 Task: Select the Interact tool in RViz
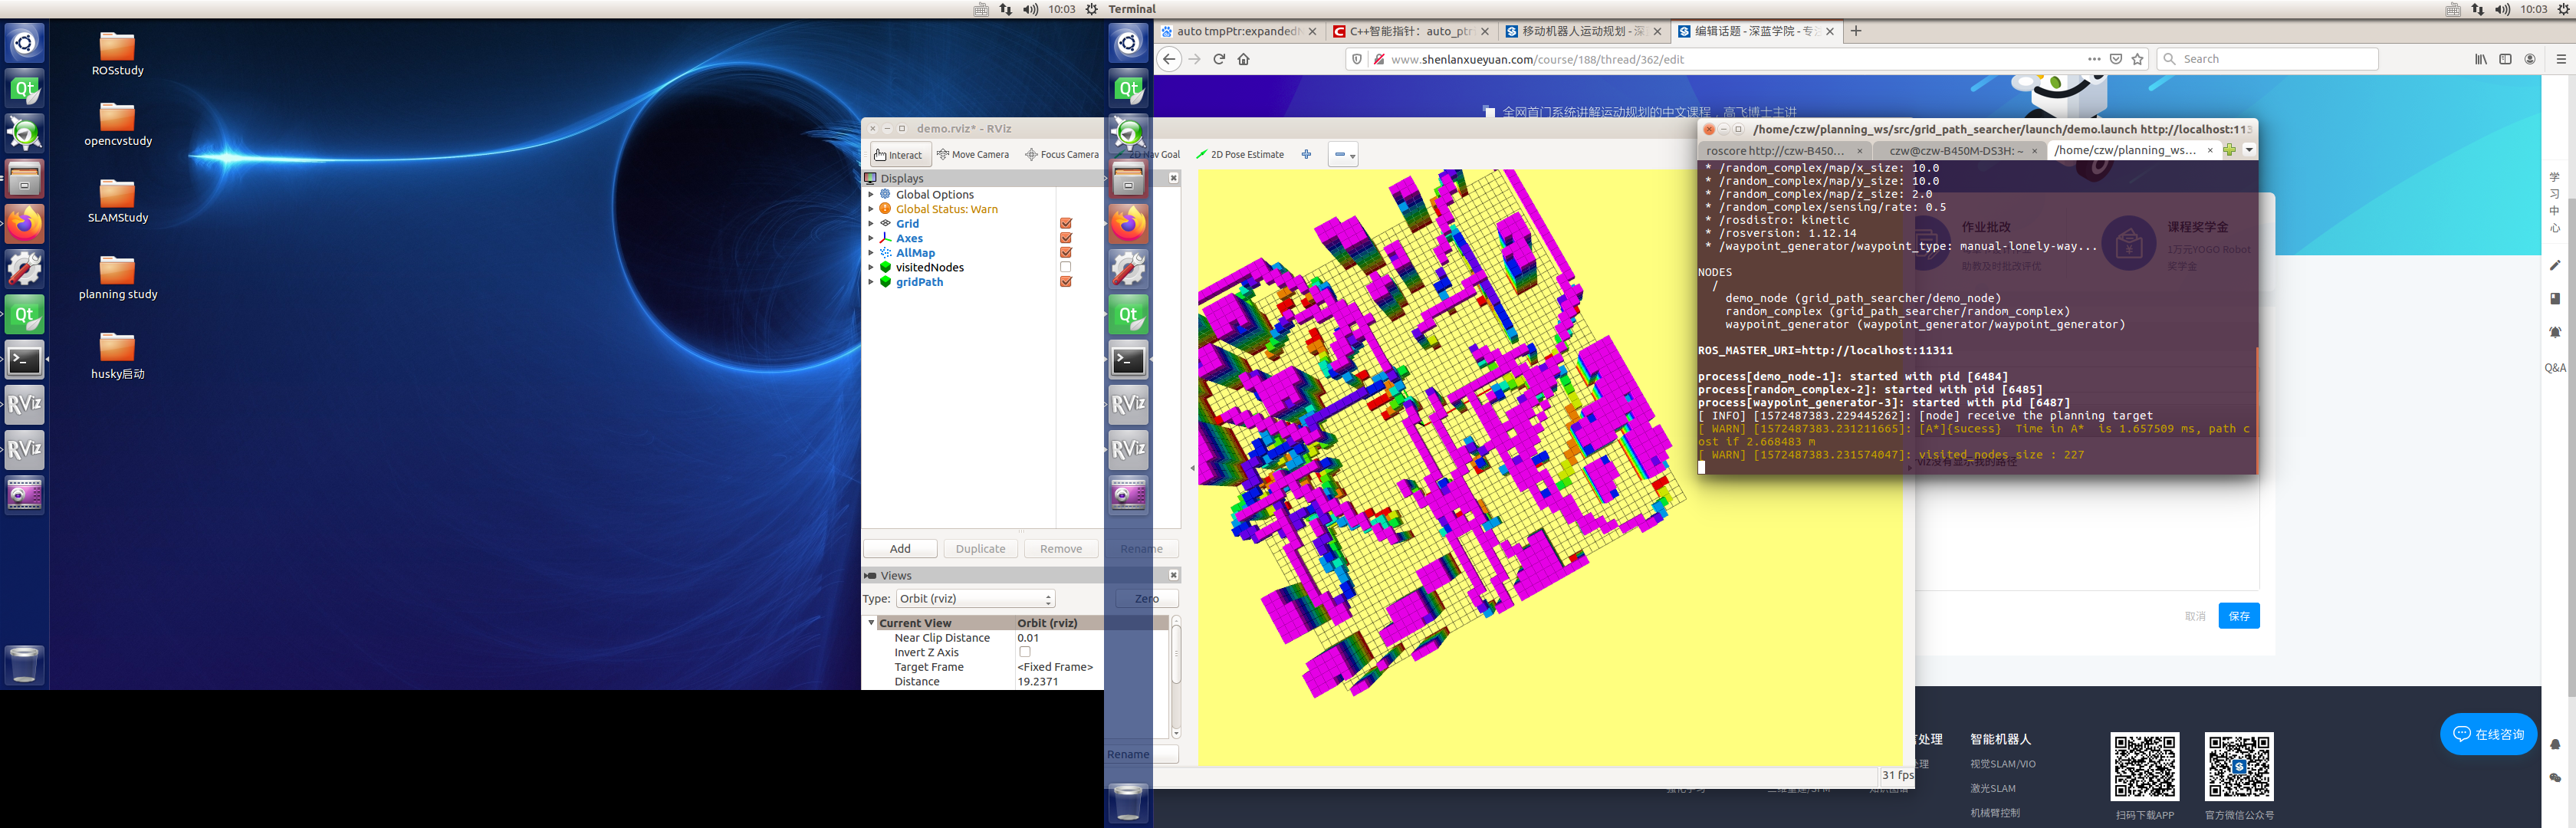tap(899, 155)
